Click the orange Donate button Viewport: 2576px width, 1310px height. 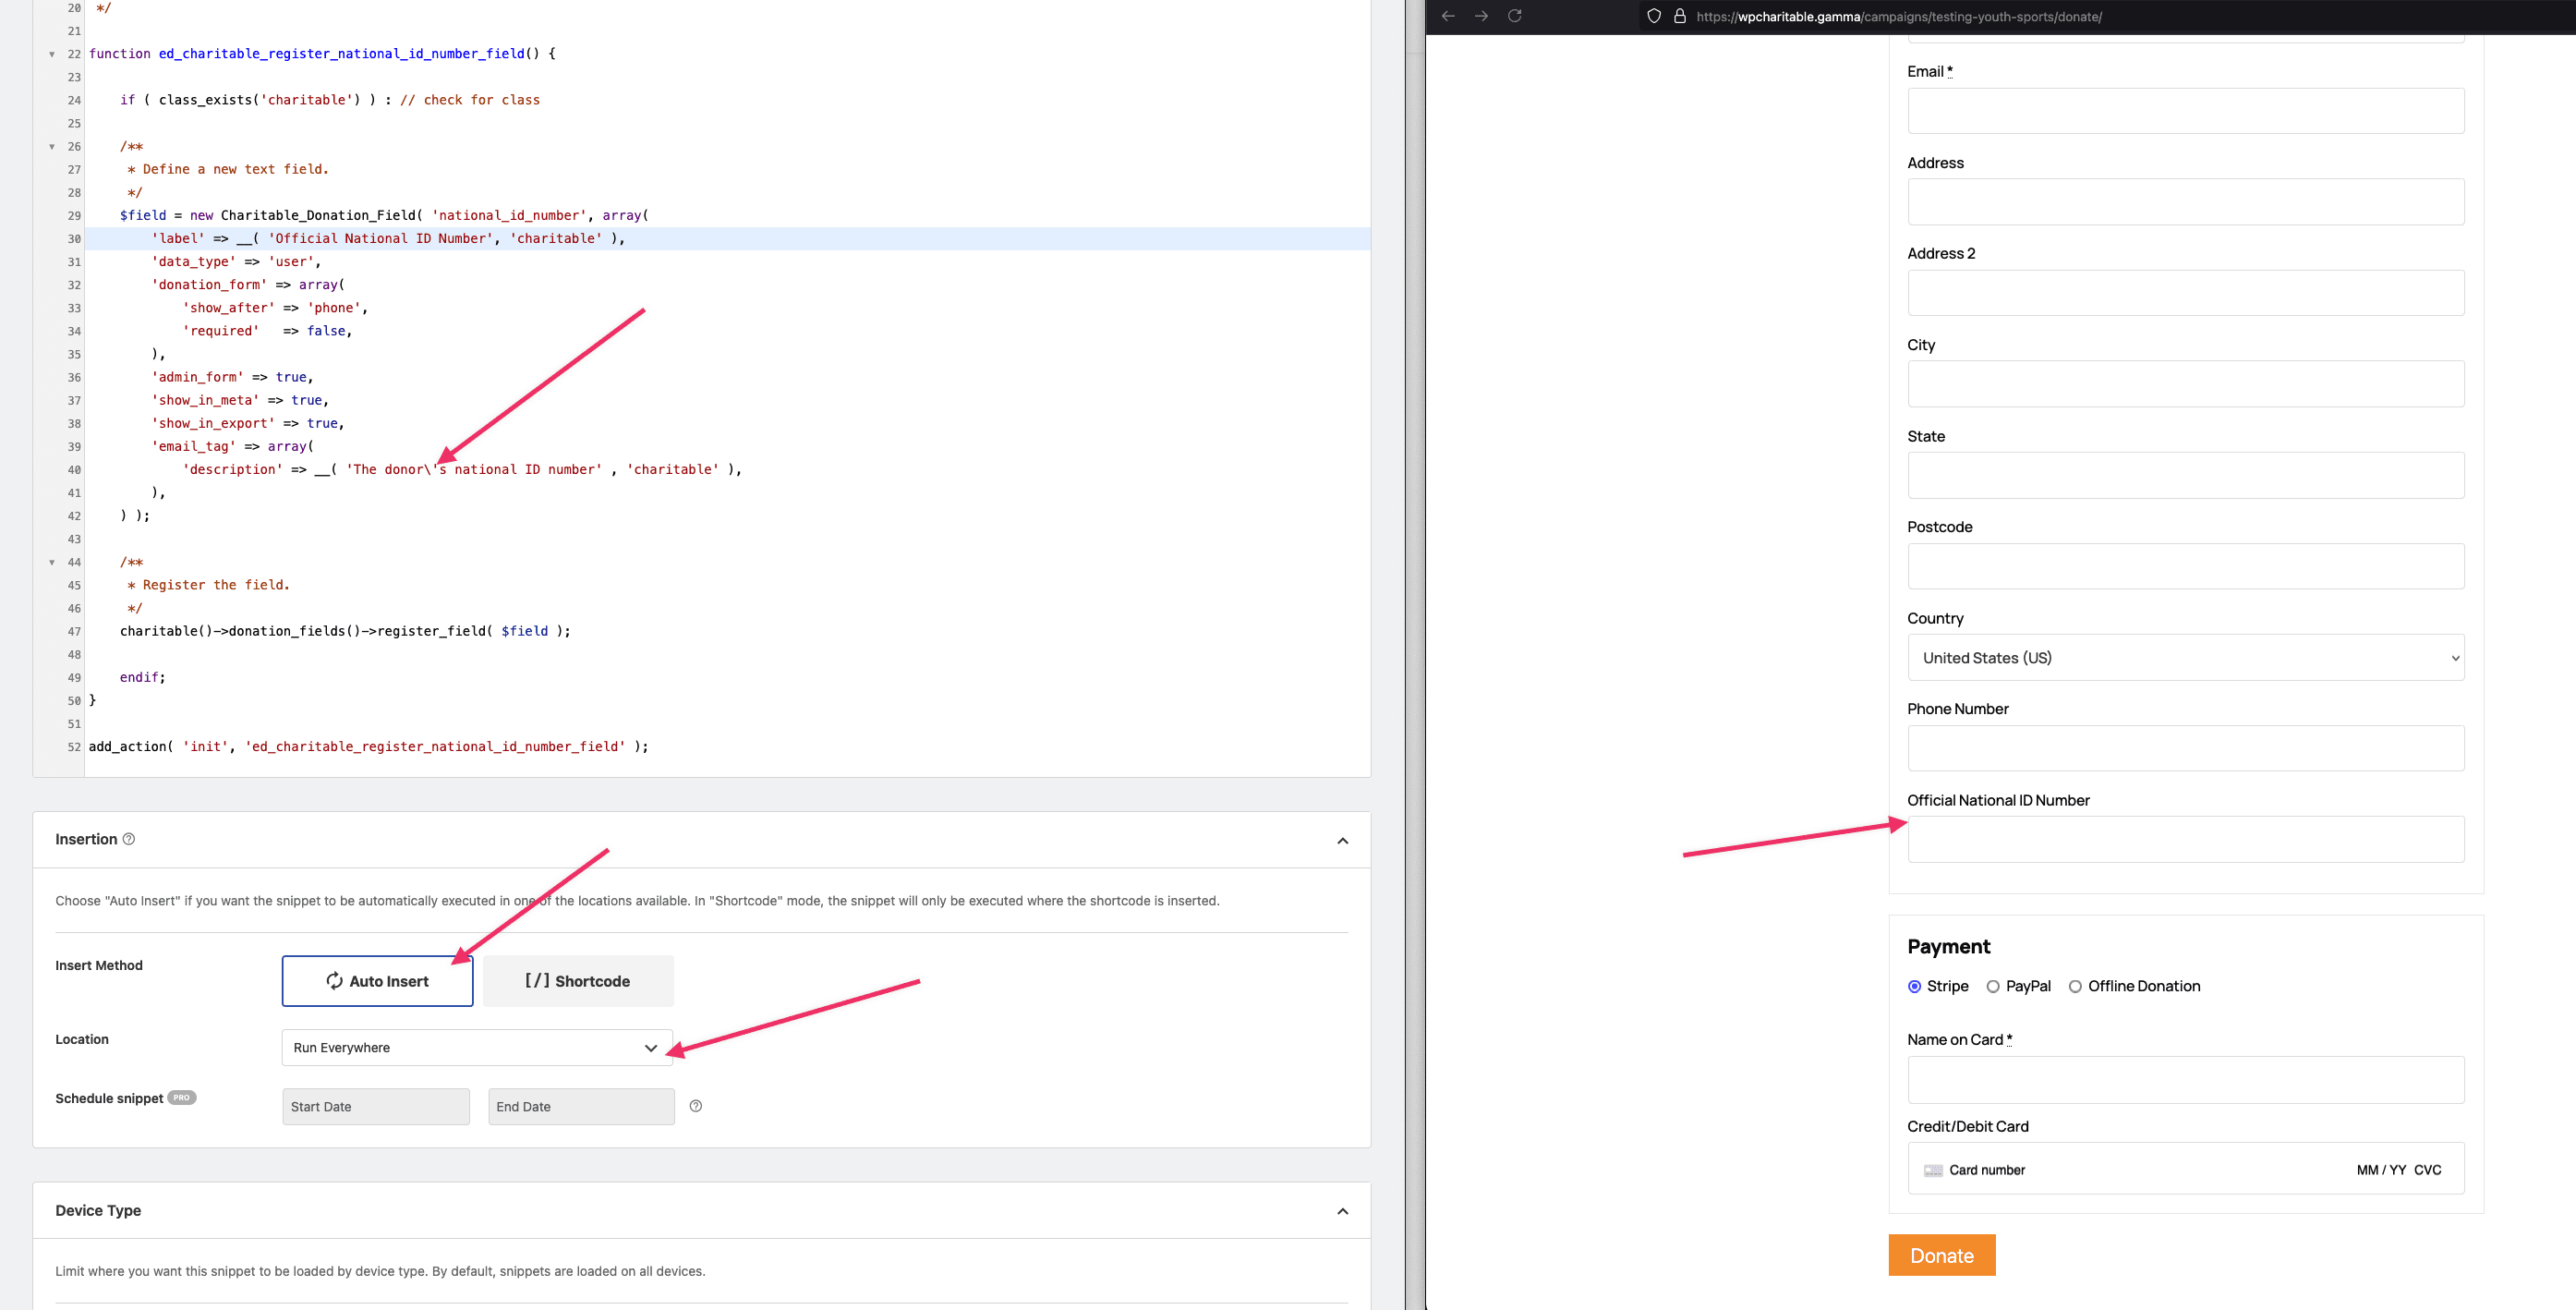[x=1942, y=1255]
